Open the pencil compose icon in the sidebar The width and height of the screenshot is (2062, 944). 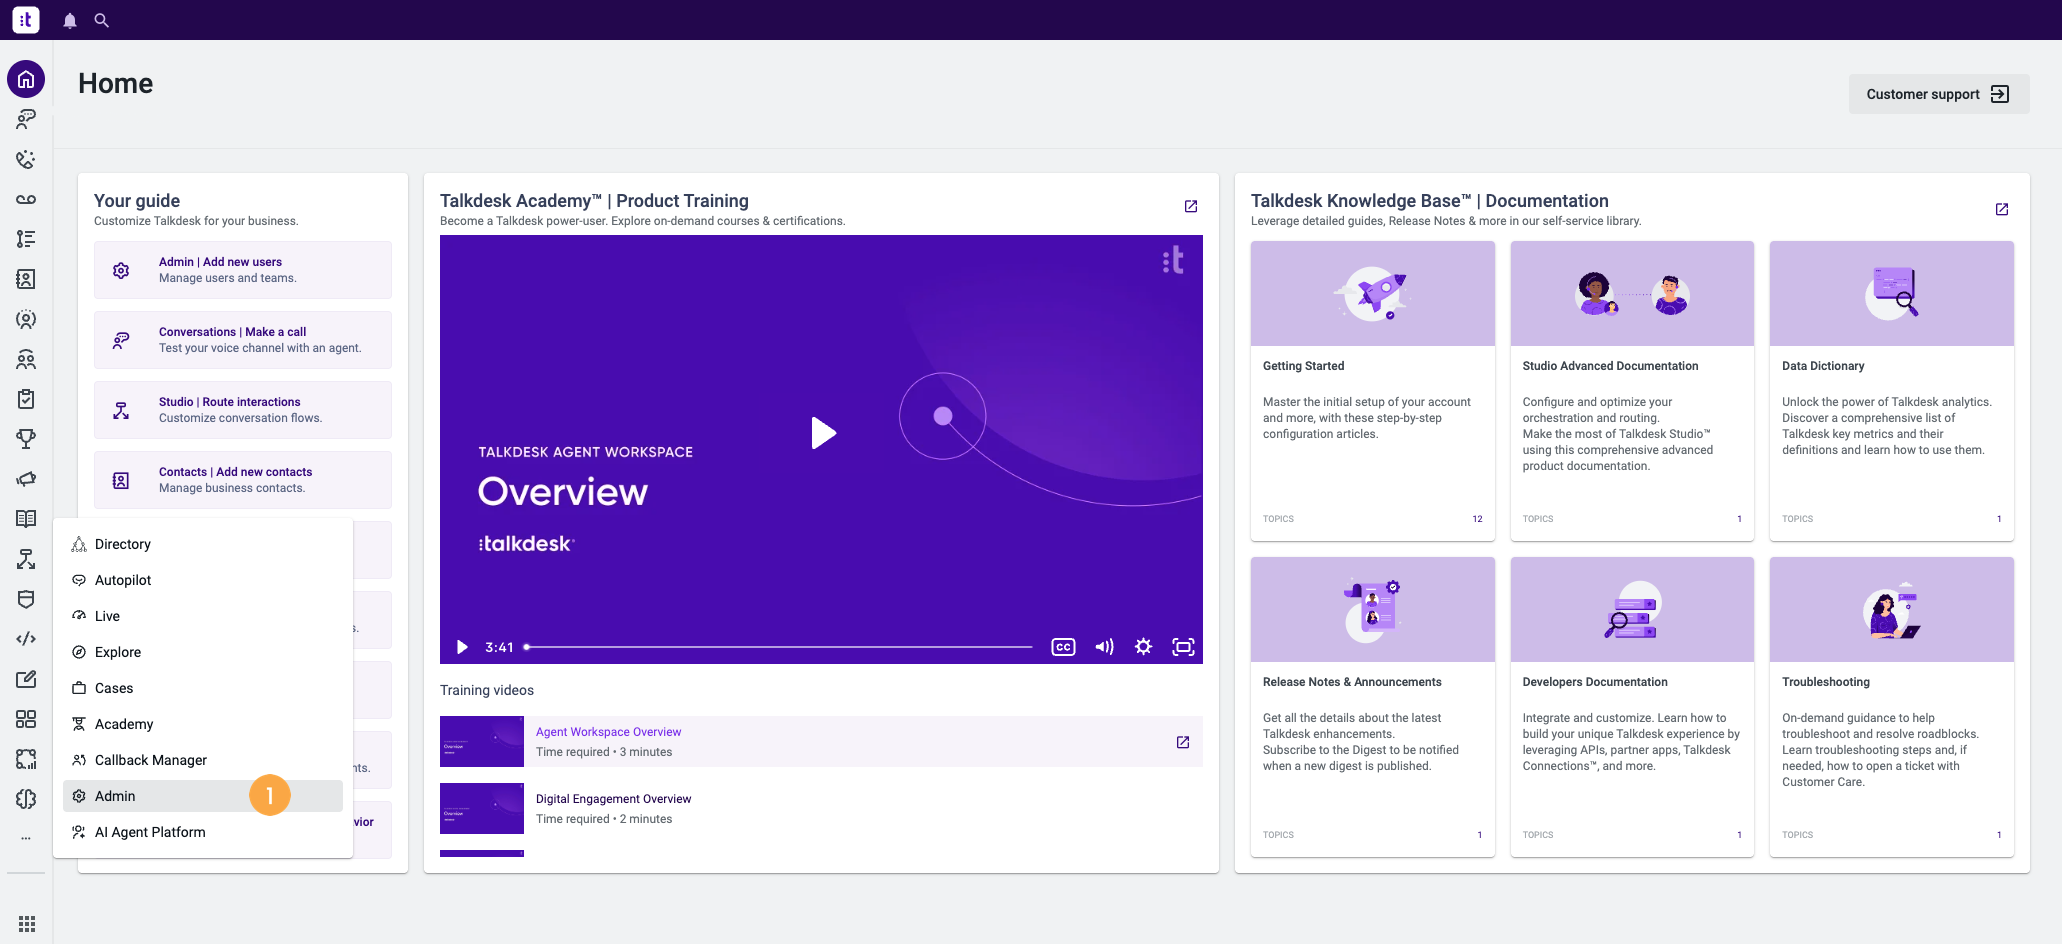26,679
